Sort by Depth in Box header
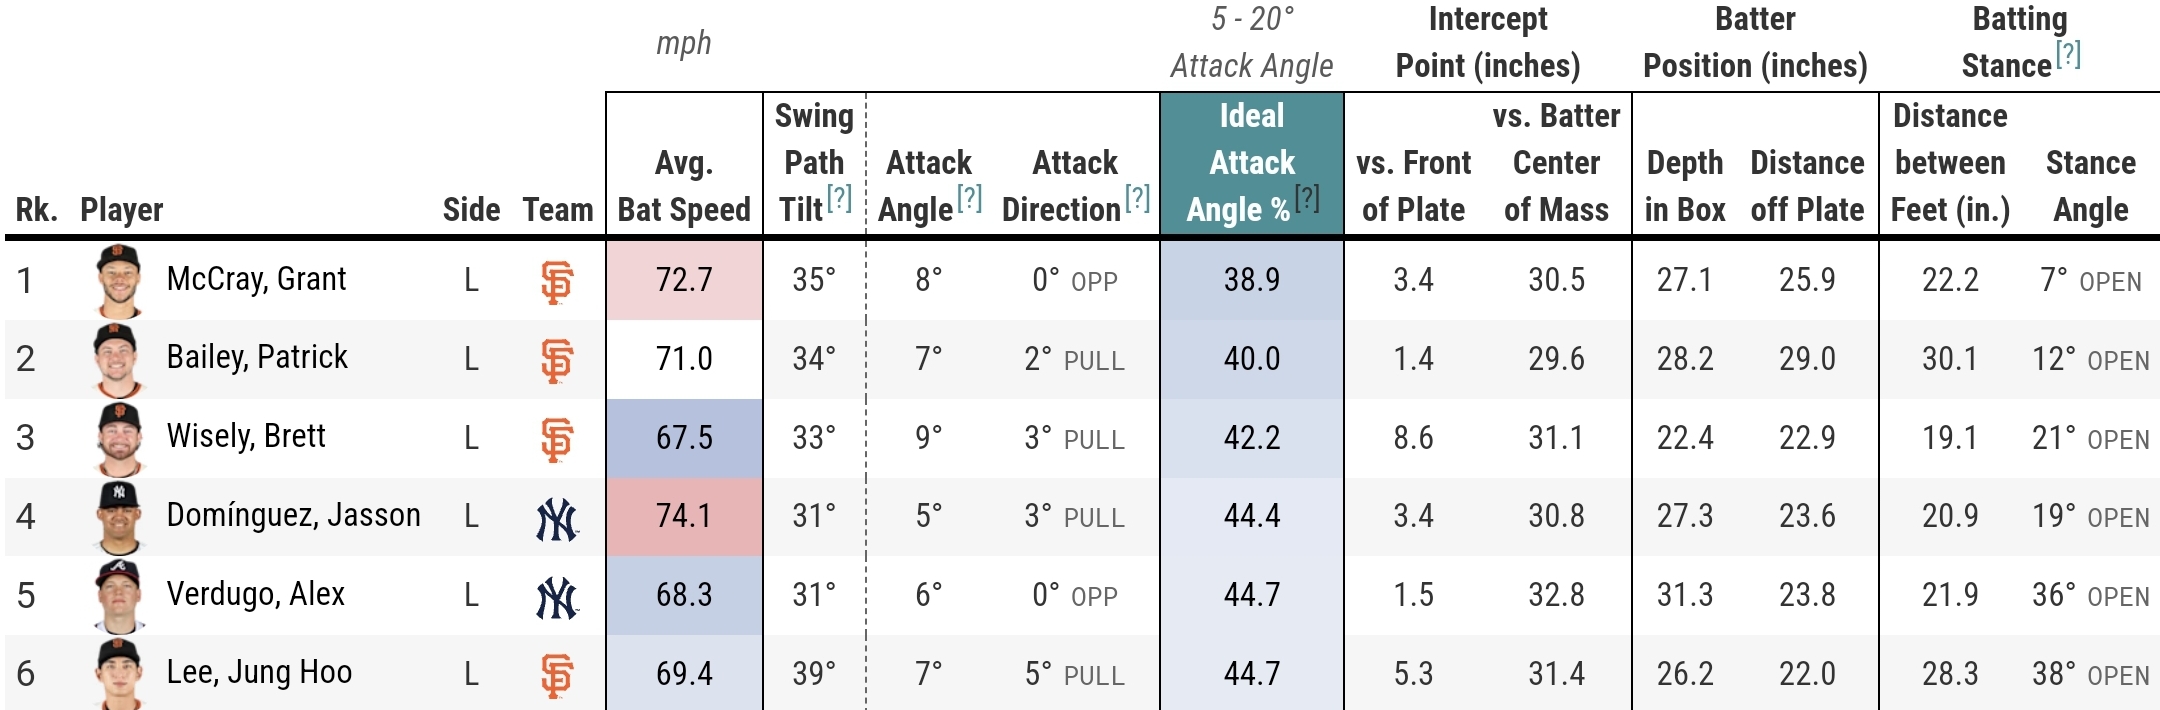This screenshot has width=2160, height=710. click(1685, 186)
